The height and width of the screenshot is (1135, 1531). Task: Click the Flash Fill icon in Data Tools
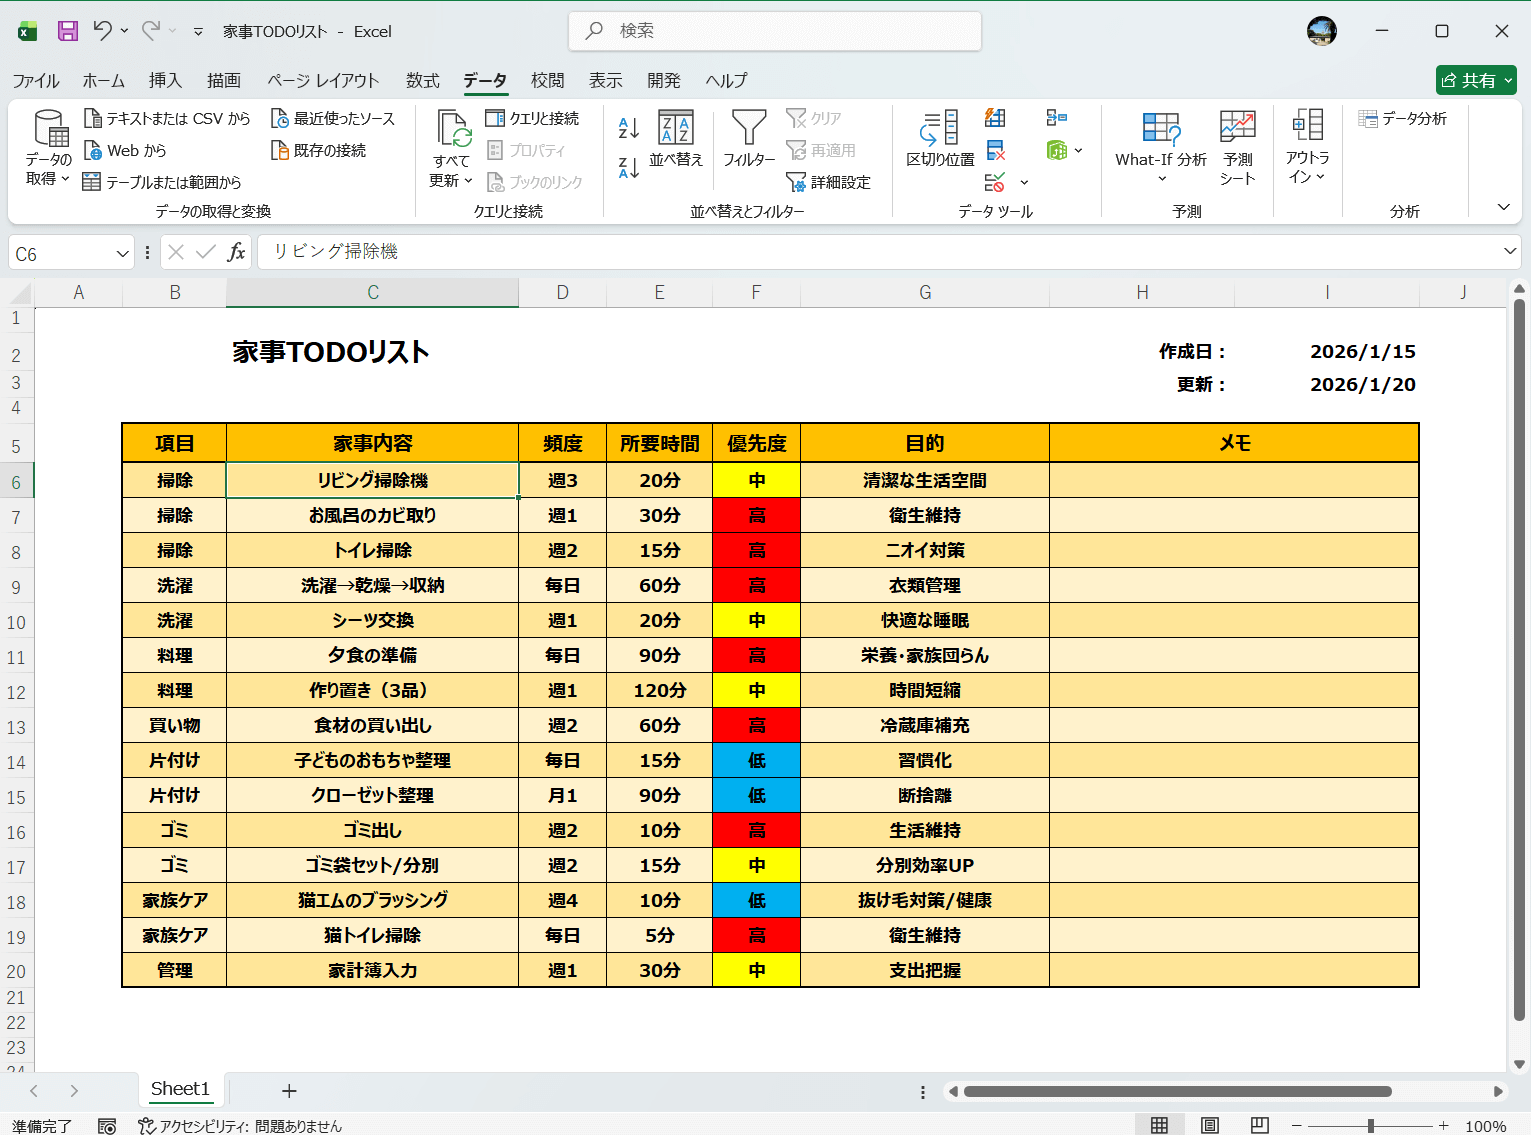tap(995, 118)
